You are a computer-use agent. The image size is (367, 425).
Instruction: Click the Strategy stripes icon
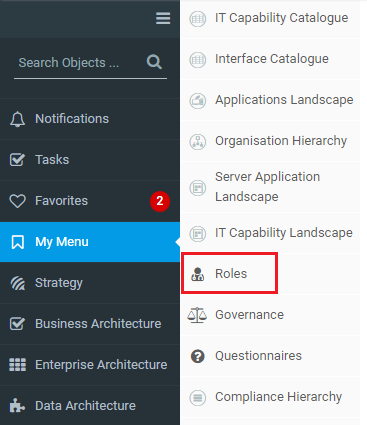18,283
